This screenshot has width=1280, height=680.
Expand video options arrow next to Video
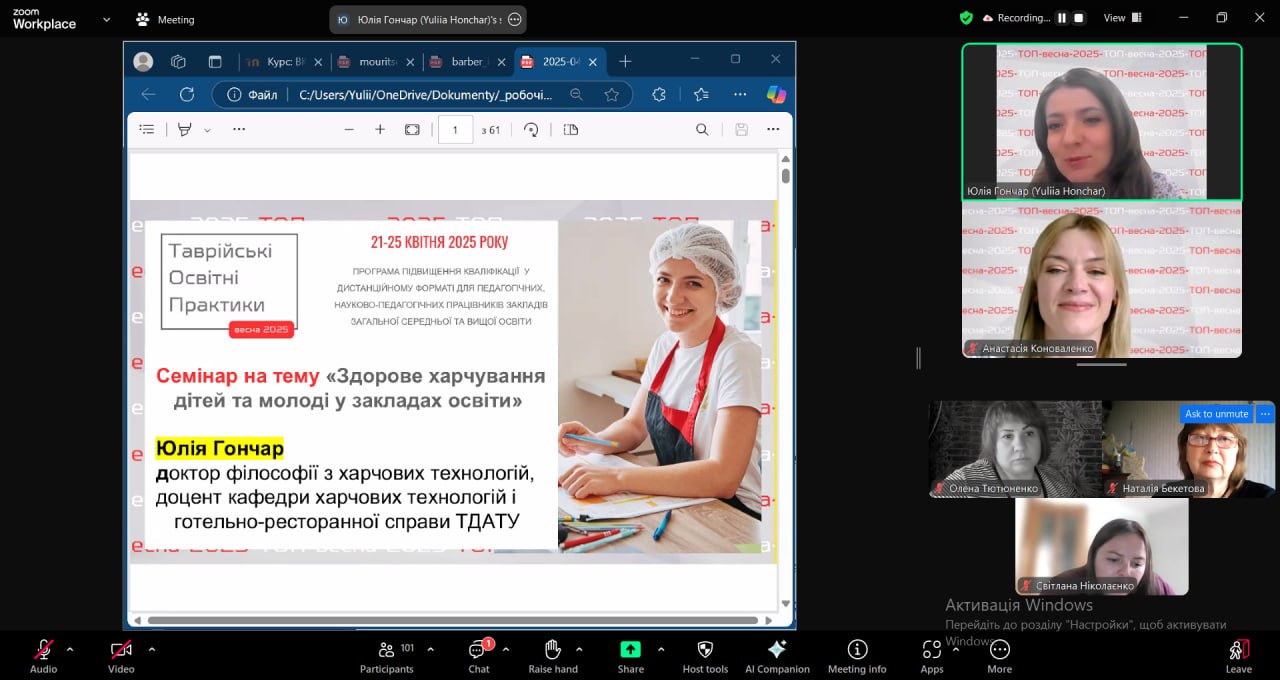click(151, 649)
